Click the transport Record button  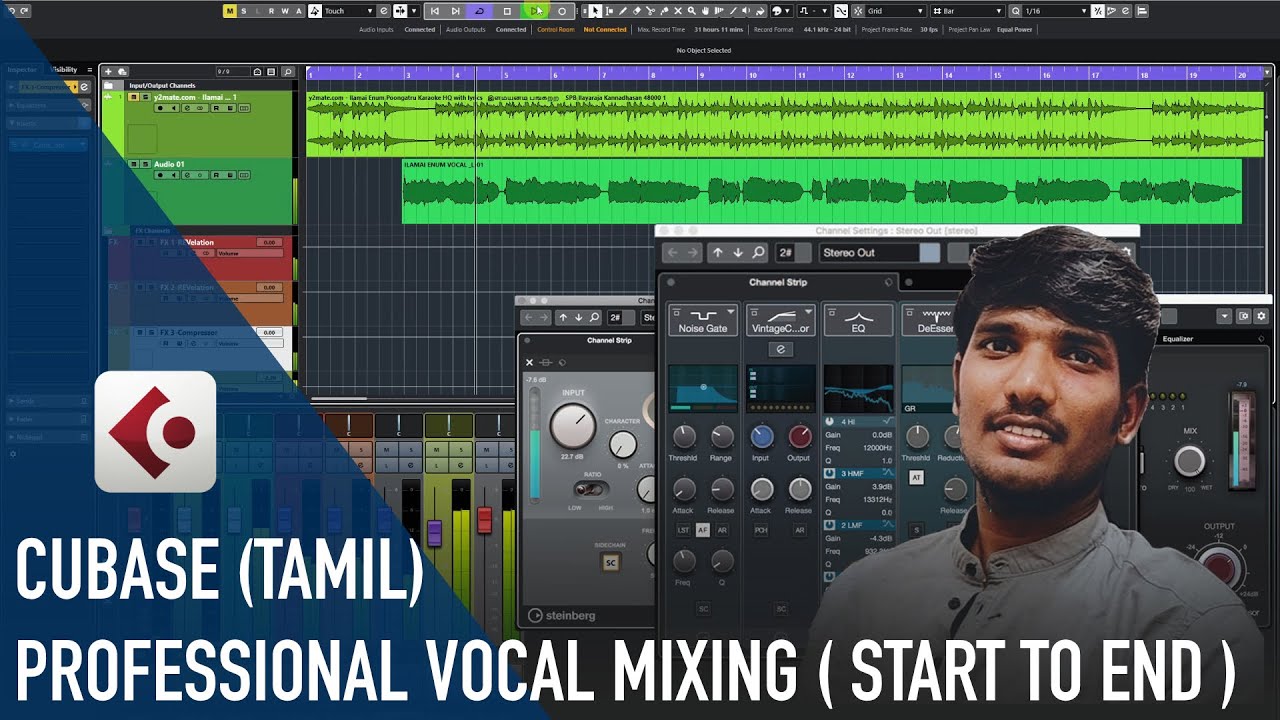(x=562, y=11)
